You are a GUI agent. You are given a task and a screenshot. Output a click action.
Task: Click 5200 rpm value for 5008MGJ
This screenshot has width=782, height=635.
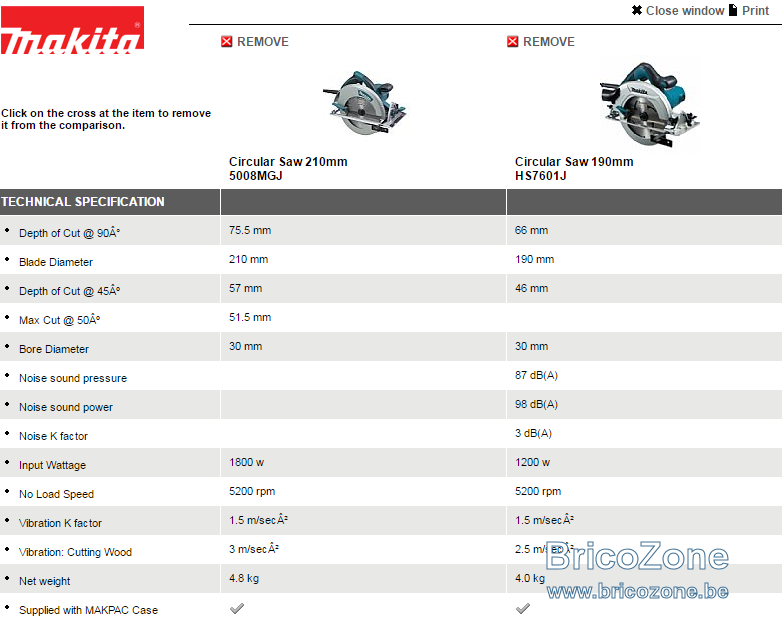point(252,491)
